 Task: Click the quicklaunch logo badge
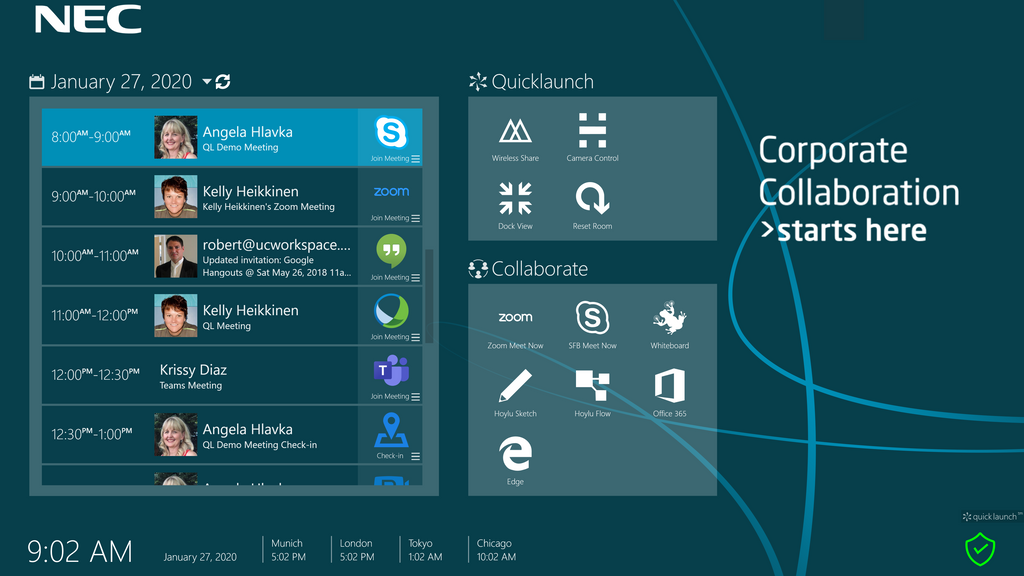[x=993, y=517]
